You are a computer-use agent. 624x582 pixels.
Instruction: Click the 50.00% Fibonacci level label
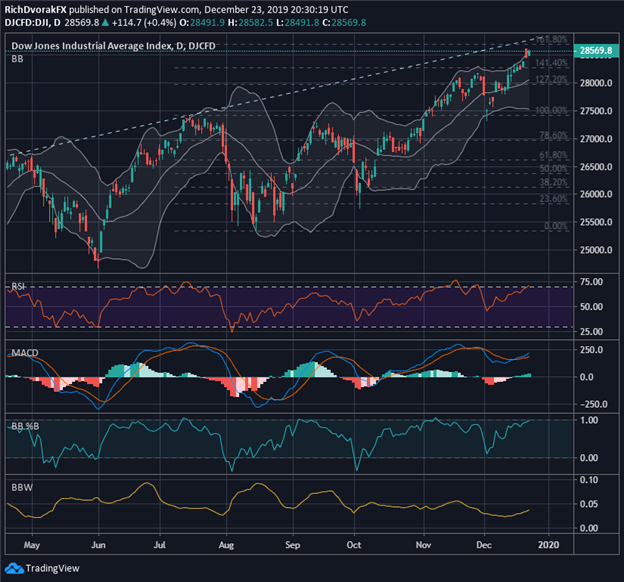click(554, 168)
